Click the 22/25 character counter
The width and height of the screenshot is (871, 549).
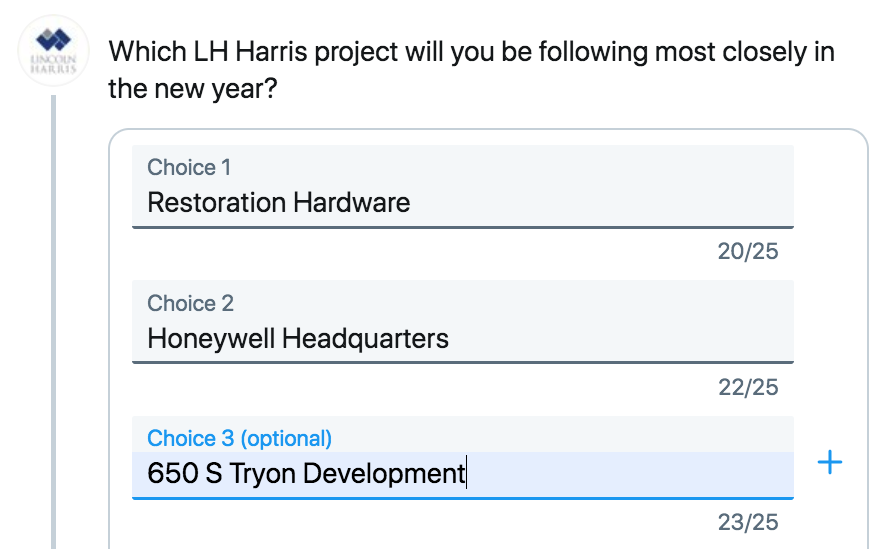tap(747, 387)
